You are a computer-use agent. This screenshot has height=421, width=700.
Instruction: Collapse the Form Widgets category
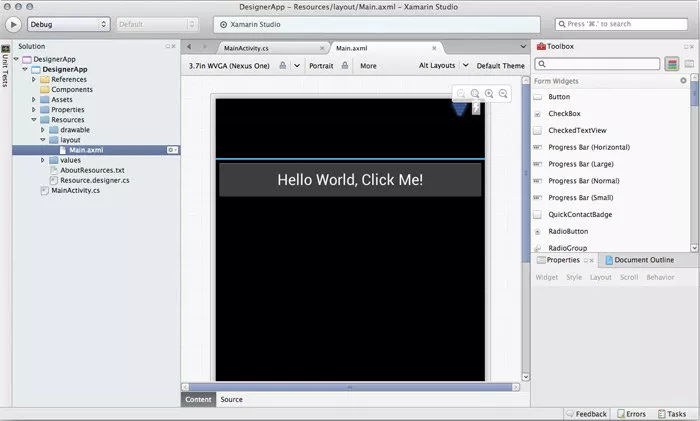[x=683, y=80]
